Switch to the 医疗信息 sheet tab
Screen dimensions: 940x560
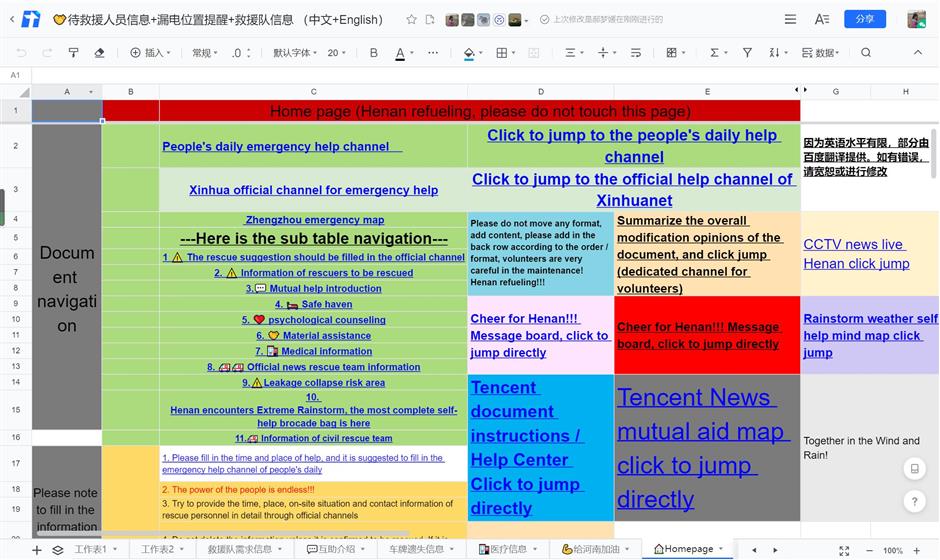click(509, 549)
